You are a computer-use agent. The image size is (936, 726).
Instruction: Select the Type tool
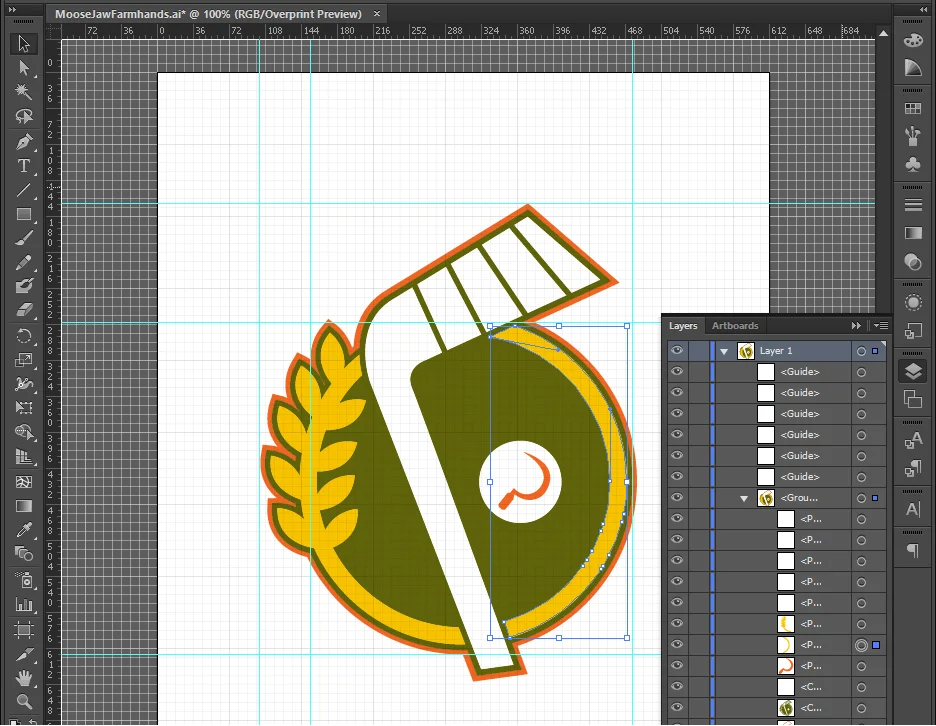point(23,168)
